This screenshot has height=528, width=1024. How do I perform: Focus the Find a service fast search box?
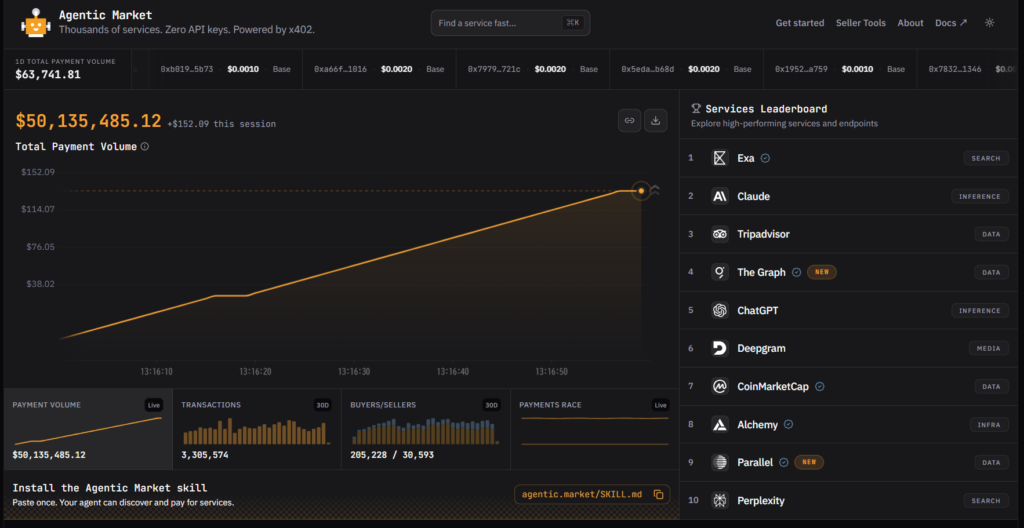[x=510, y=23]
